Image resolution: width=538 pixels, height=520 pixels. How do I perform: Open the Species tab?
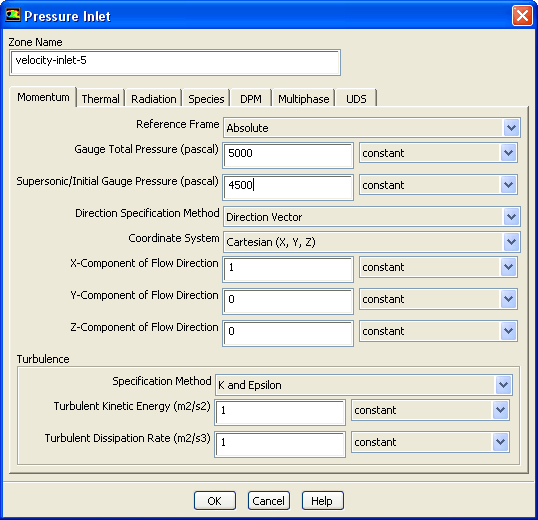coord(206,99)
